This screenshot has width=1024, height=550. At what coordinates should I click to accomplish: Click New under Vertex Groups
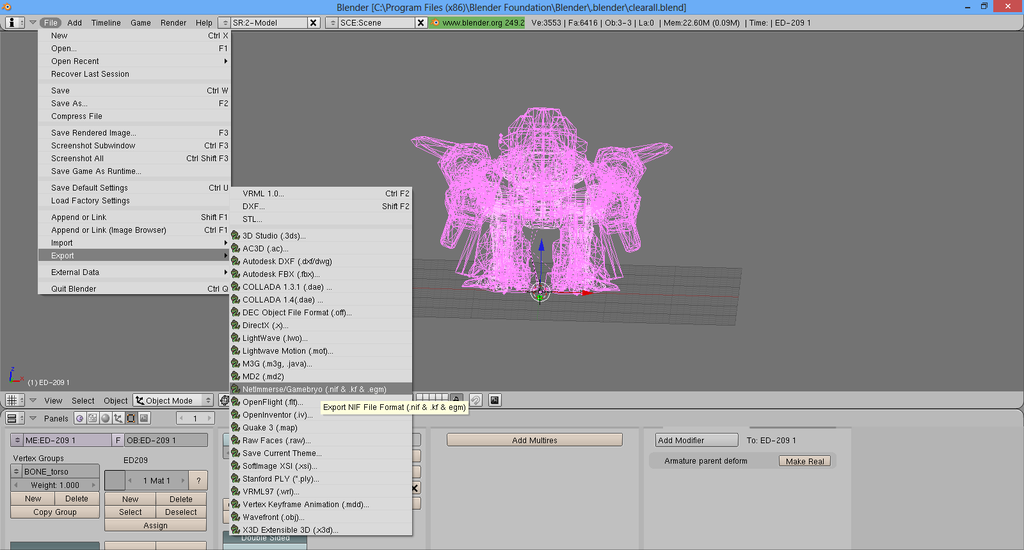(x=33, y=498)
